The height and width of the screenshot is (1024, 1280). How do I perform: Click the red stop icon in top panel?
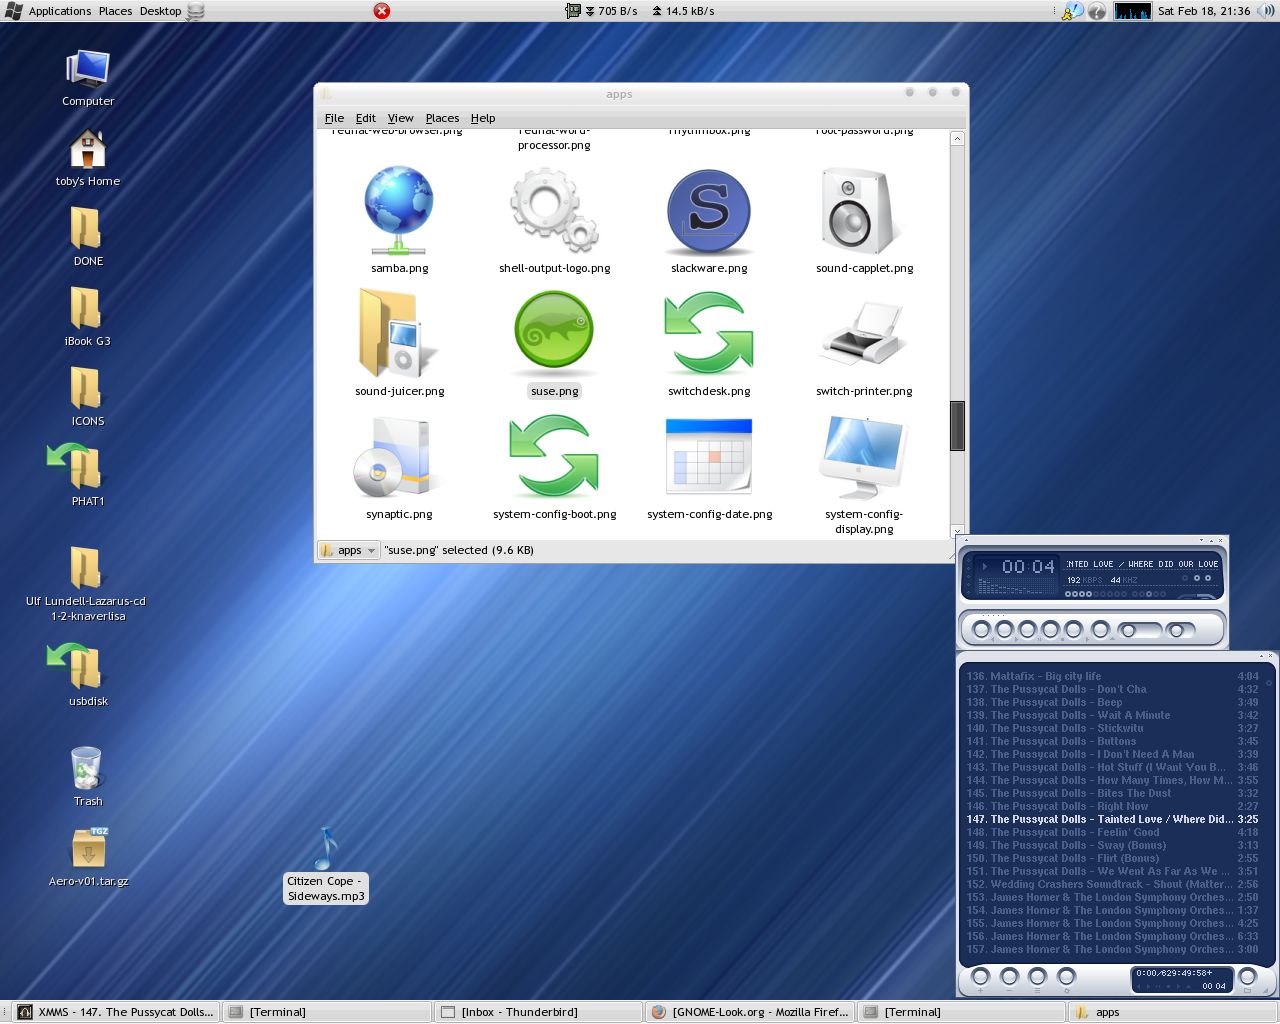(382, 11)
